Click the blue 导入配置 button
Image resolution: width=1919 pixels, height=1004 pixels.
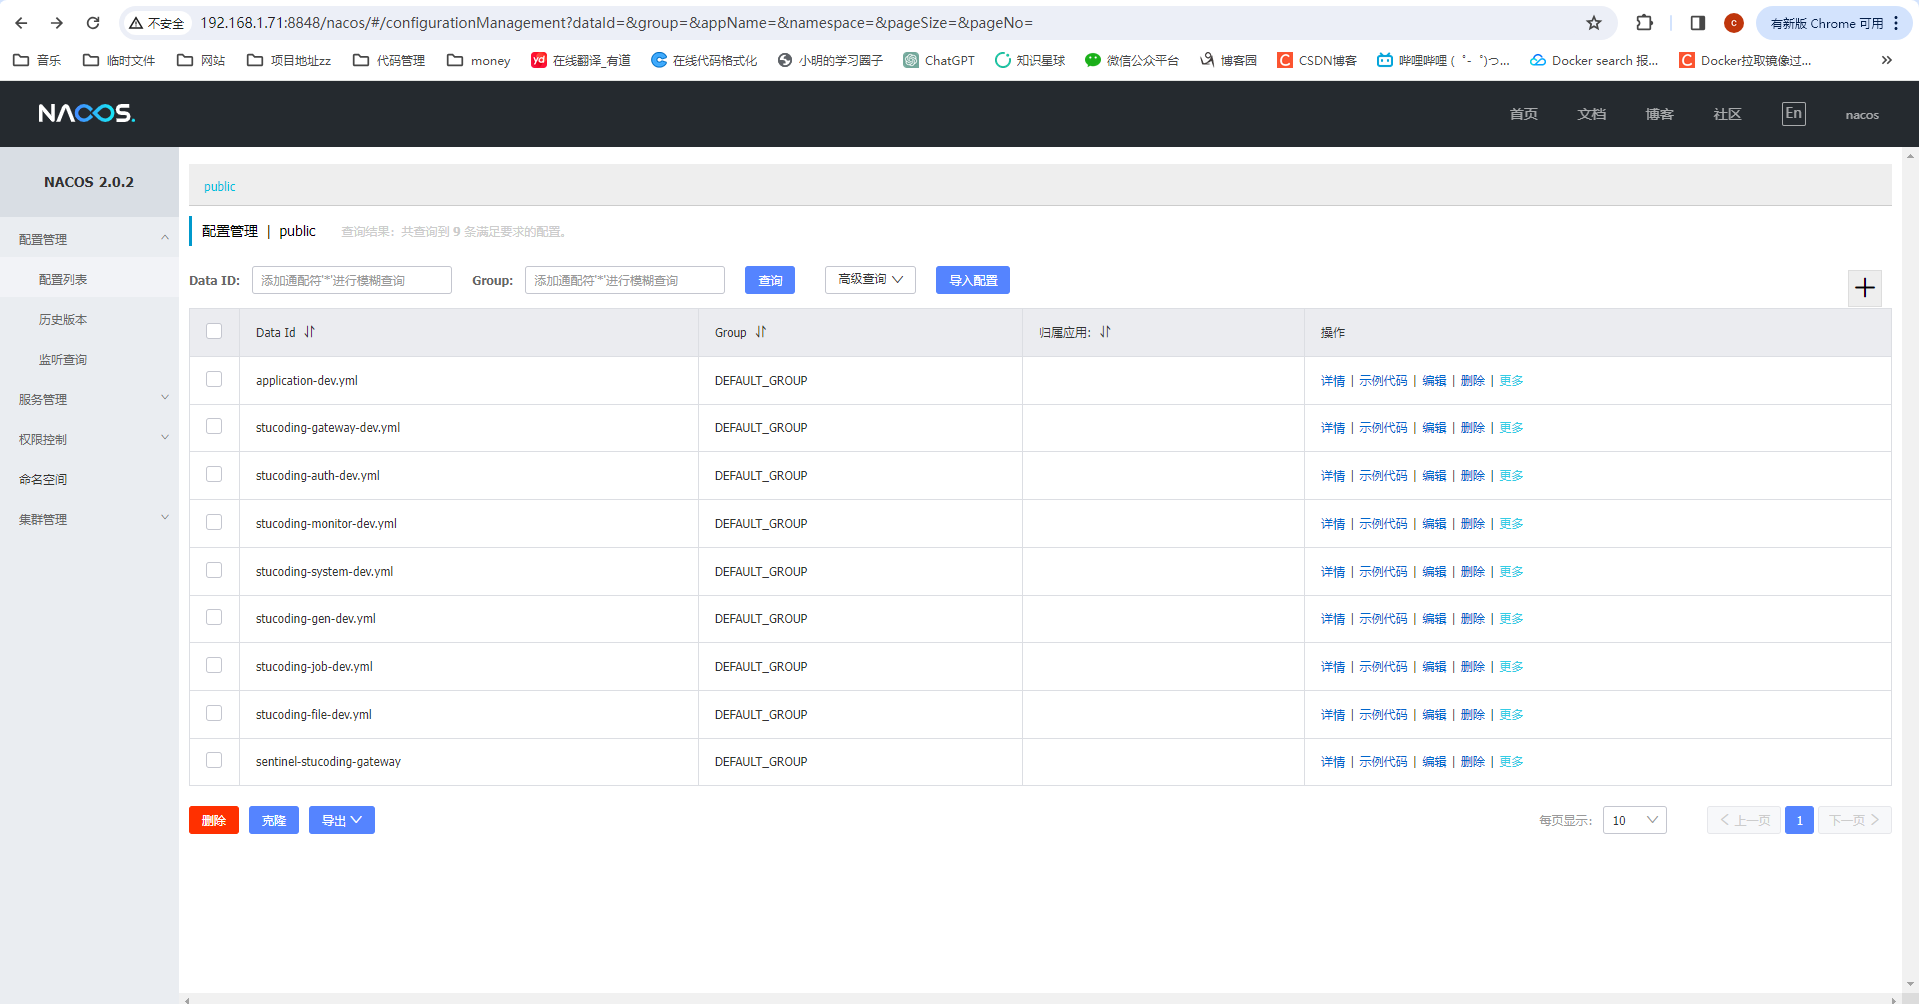[x=972, y=280]
